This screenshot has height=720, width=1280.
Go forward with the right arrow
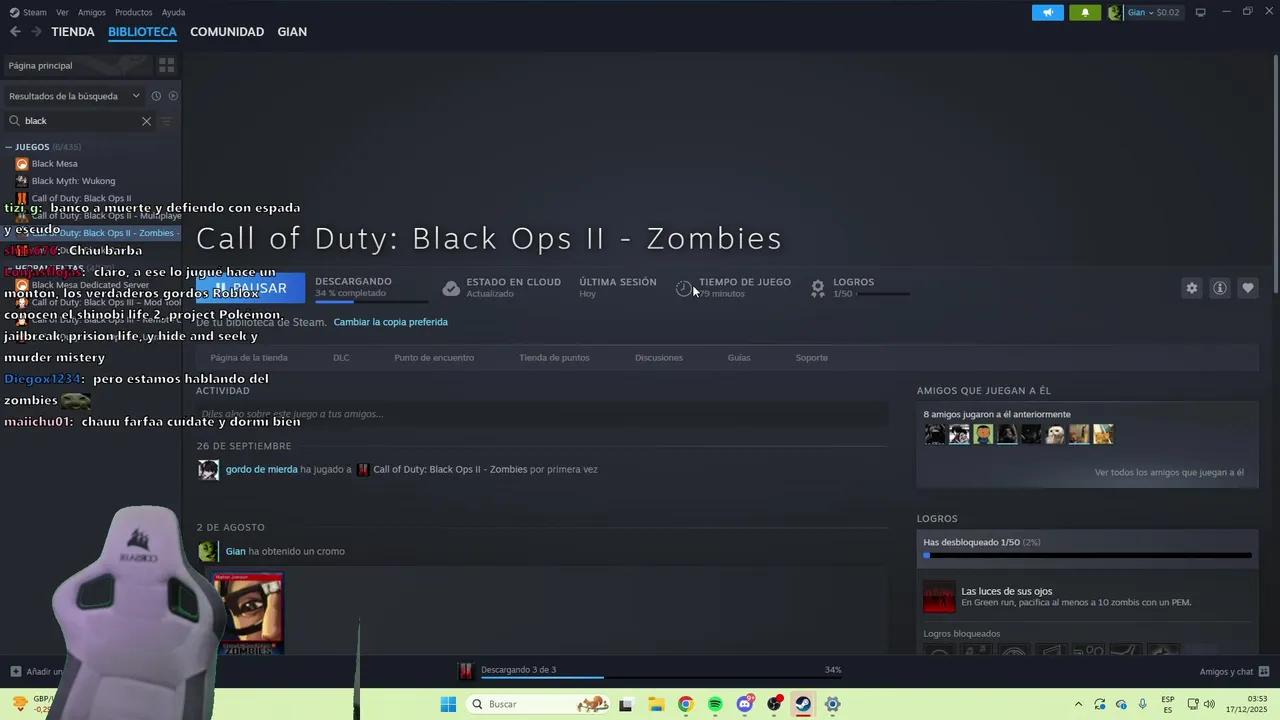tap(36, 32)
